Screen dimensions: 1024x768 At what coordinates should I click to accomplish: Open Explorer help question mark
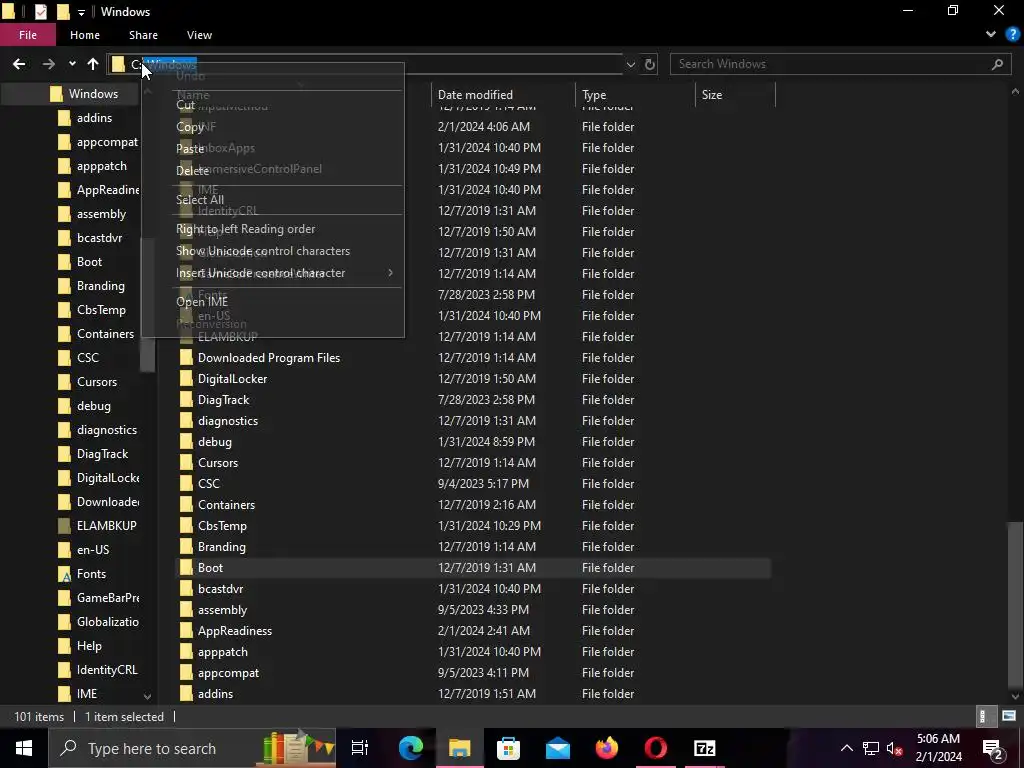(x=1012, y=35)
